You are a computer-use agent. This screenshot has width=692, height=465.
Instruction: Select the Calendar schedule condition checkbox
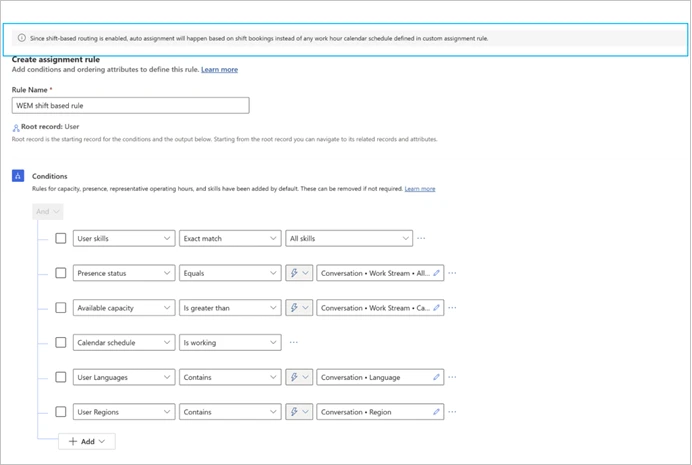coord(61,342)
